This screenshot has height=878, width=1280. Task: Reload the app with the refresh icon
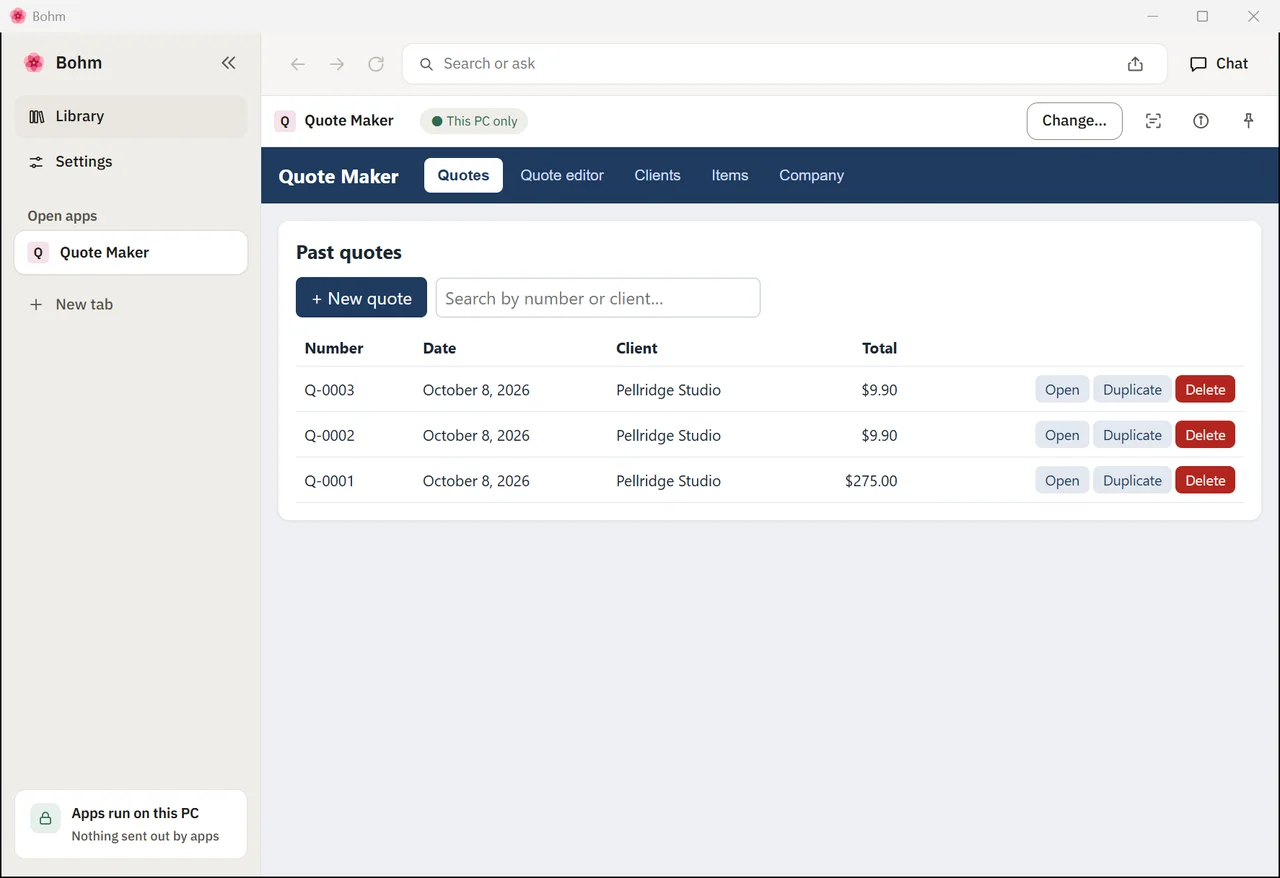pyautogui.click(x=376, y=64)
